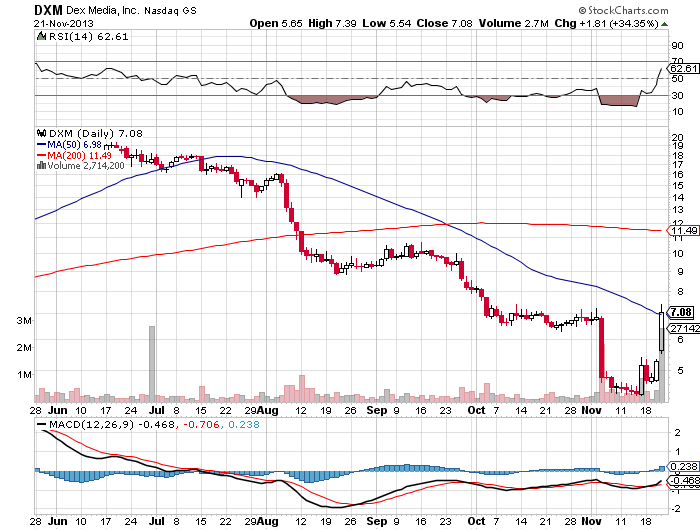Click the 29Aug label below the volume bars
Screen dimensions: 700x530
[x=261, y=410]
